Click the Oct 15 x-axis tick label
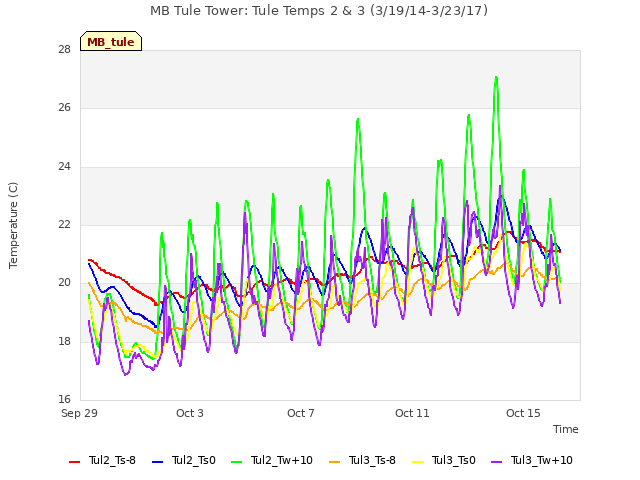Viewport: 640px width, 480px height. [x=523, y=413]
